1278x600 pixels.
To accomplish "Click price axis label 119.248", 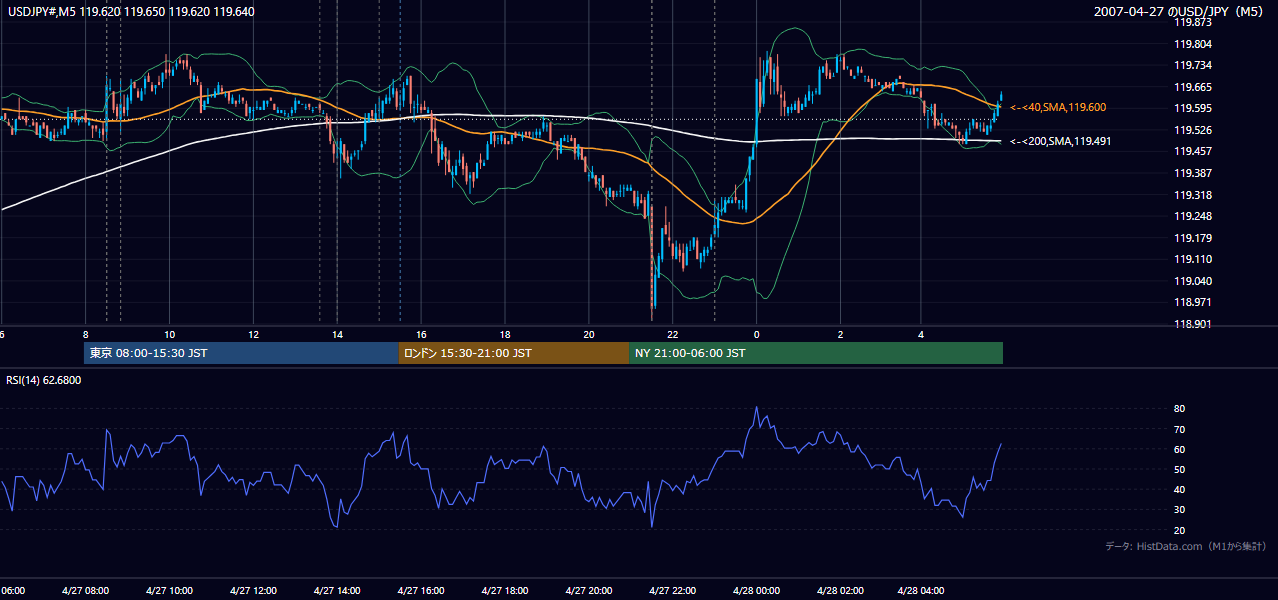I will (1193, 216).
